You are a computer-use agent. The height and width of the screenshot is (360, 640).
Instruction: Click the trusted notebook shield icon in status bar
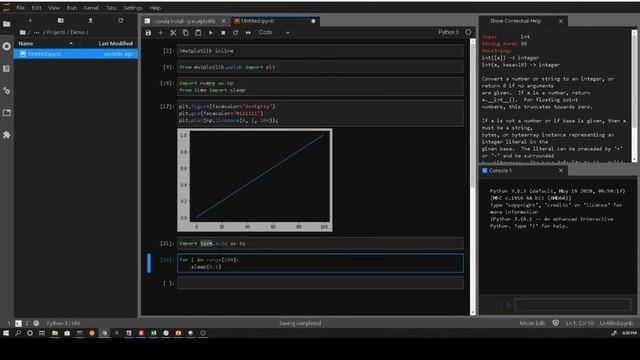(x=556, y=323)
